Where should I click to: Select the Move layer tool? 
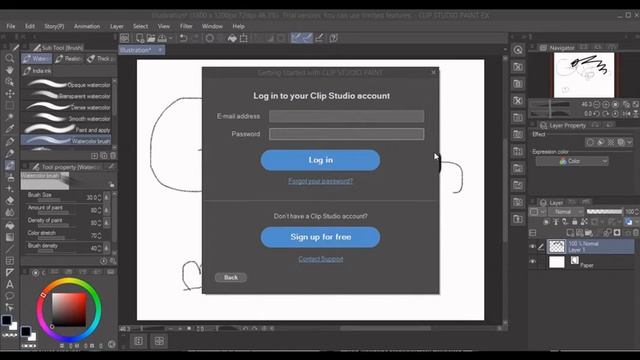10,94
